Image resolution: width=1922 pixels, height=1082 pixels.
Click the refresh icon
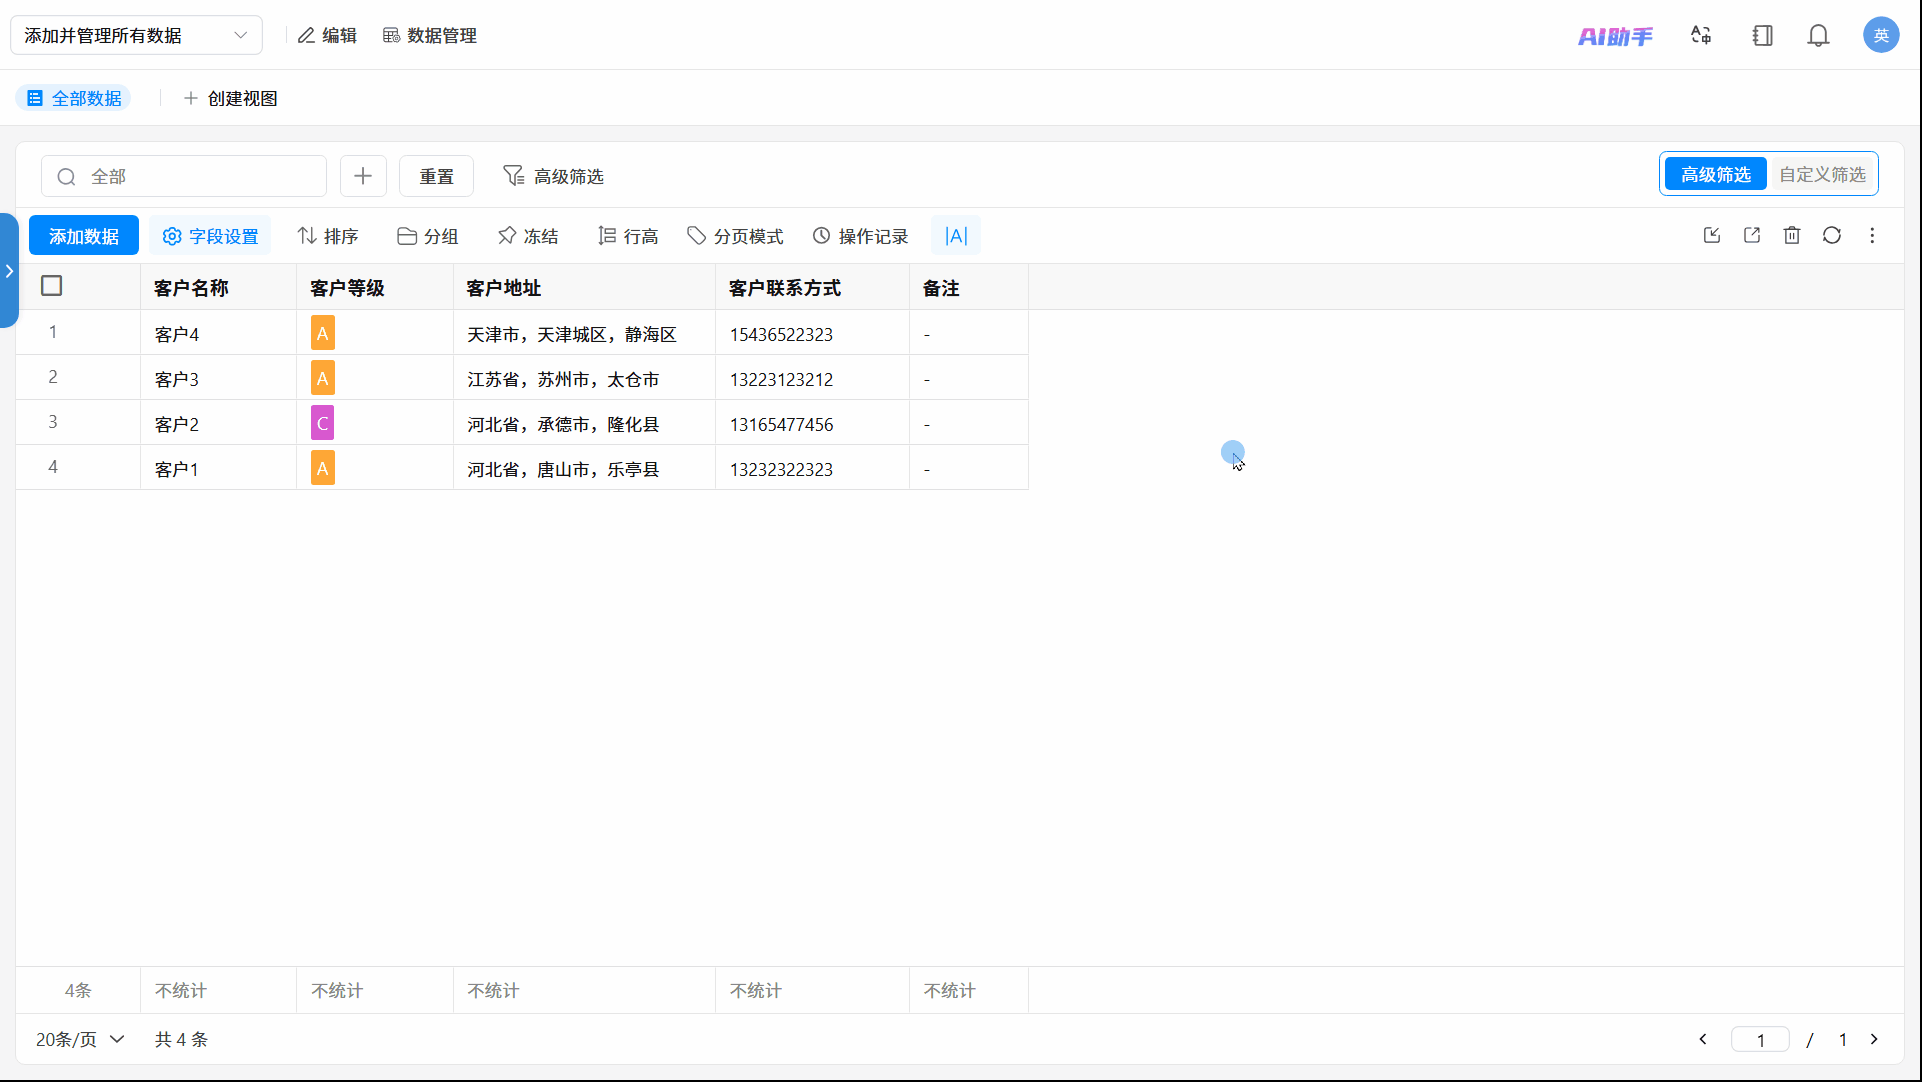tap(1832, 235)
